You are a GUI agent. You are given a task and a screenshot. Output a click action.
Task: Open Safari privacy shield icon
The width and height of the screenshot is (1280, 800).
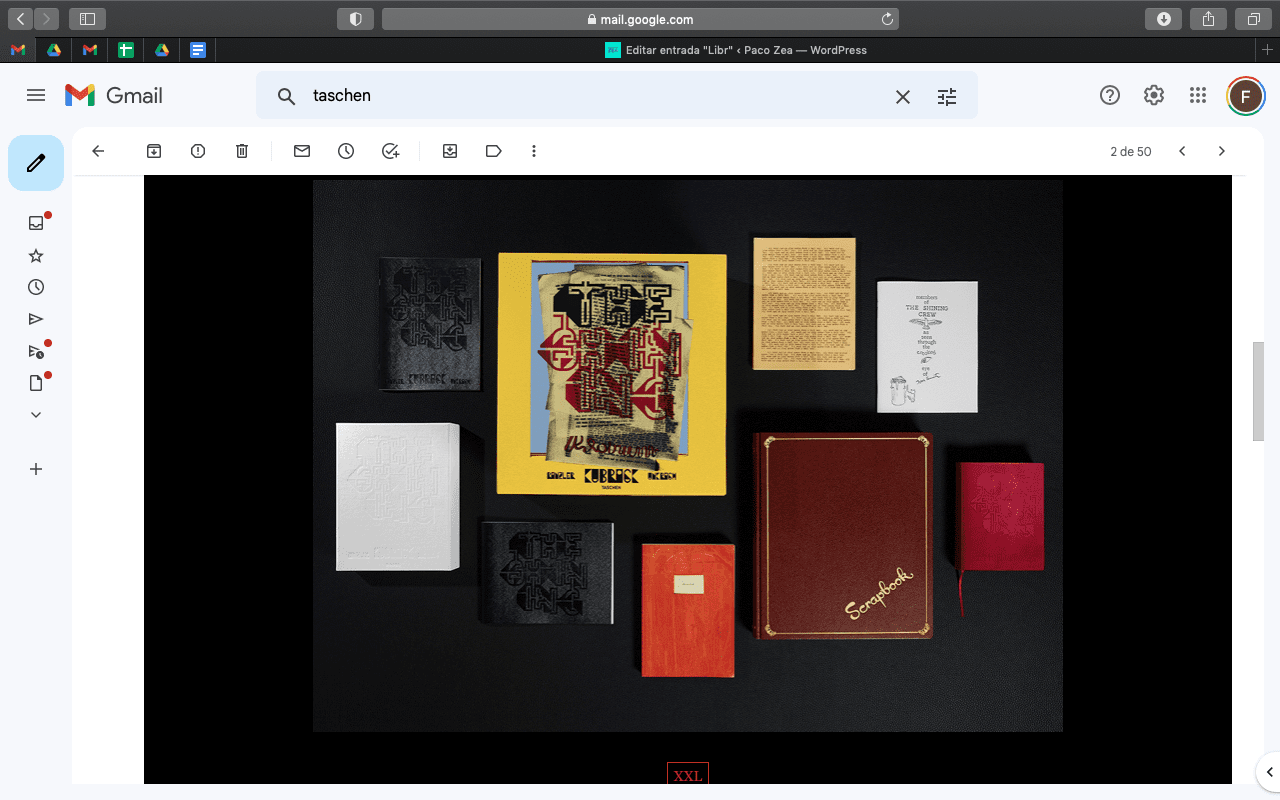point(355,19)
